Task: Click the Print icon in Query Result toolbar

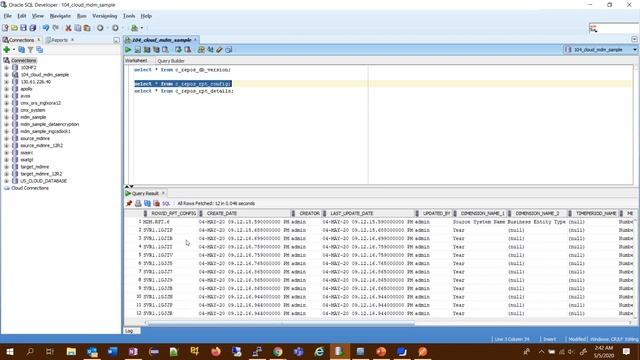Action: [138, 203]
